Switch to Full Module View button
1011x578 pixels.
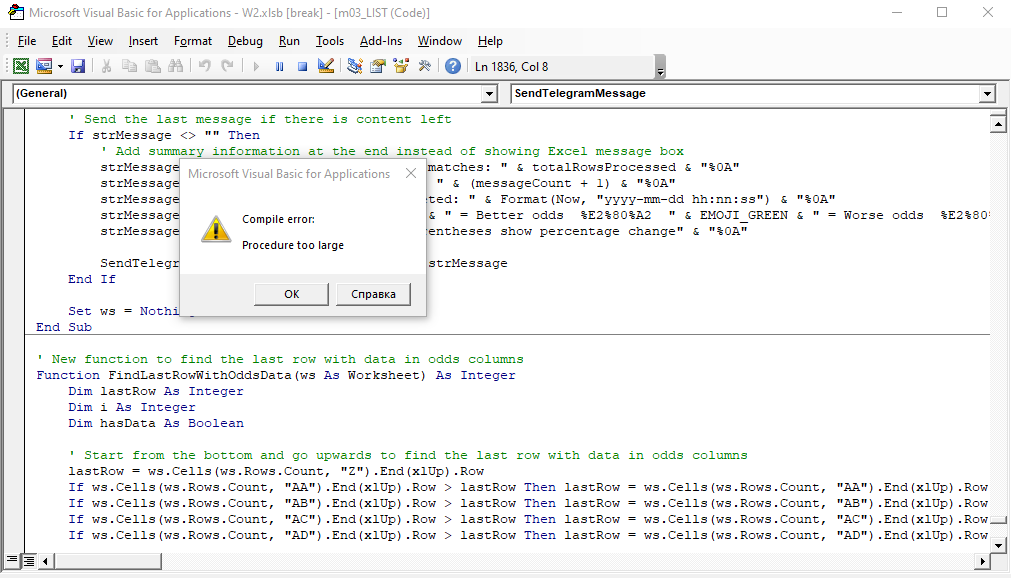click(x=29, y=560)
